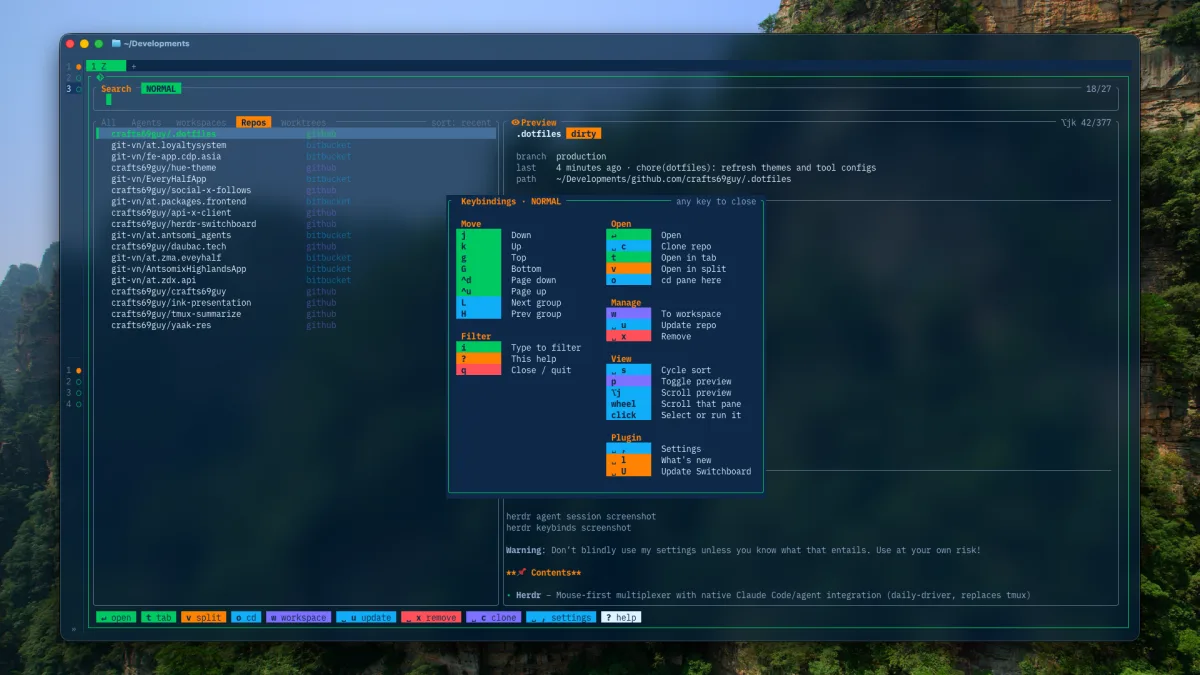Click the 'w workspace' button in bottom bar

(298, 618)
